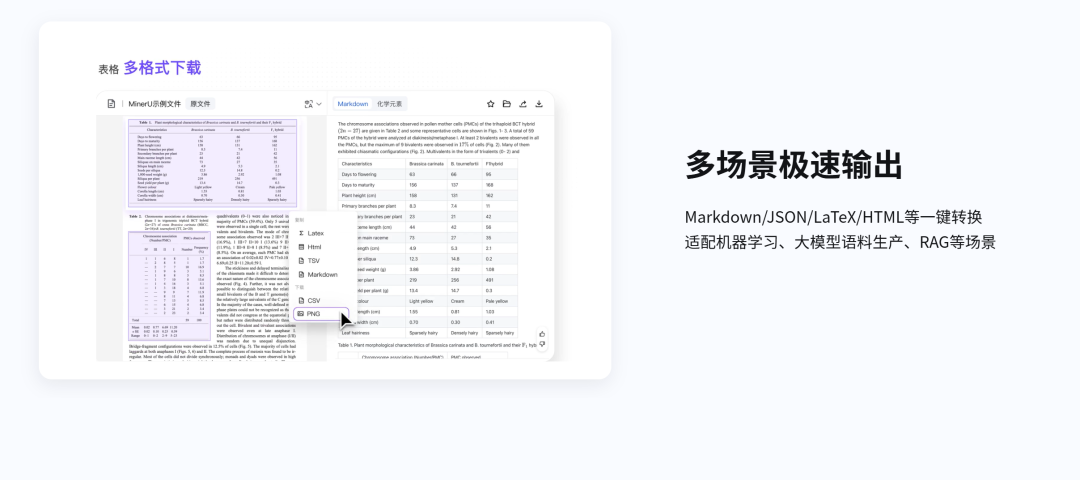
Task: Select TSV from the format menu
Action: pos(313,260)
